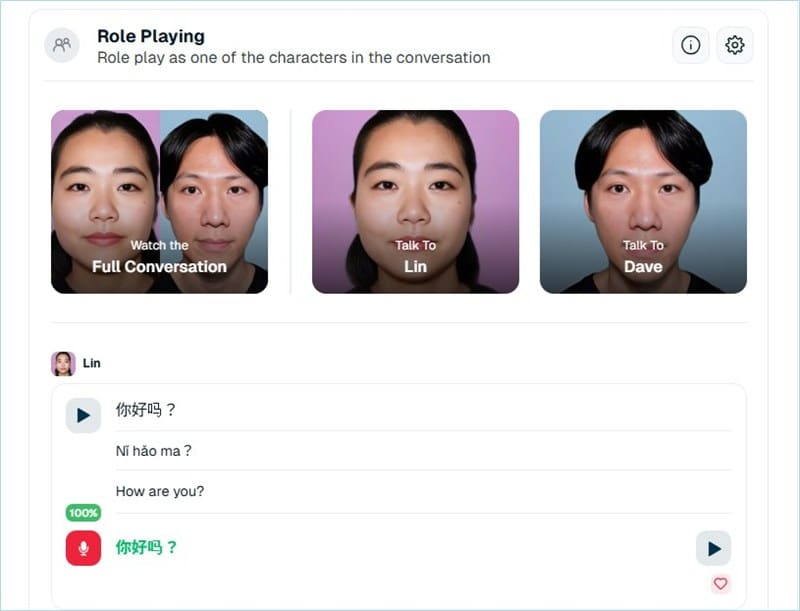800x611 pixels.
Task: Click the green 100% score badge
Action: [83, 513]
